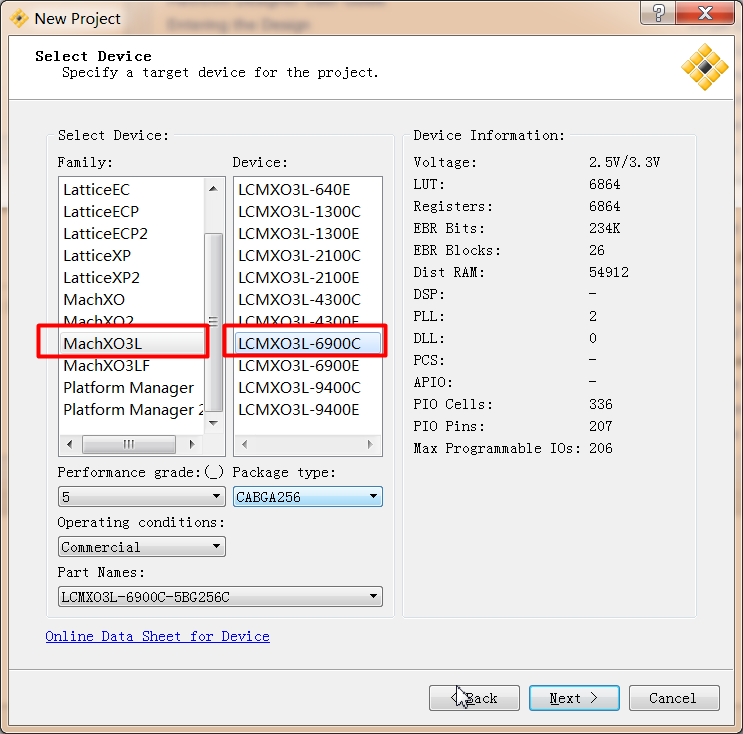
Task: Select device LCMXO3L-2100E
Action: coord(299,278)
